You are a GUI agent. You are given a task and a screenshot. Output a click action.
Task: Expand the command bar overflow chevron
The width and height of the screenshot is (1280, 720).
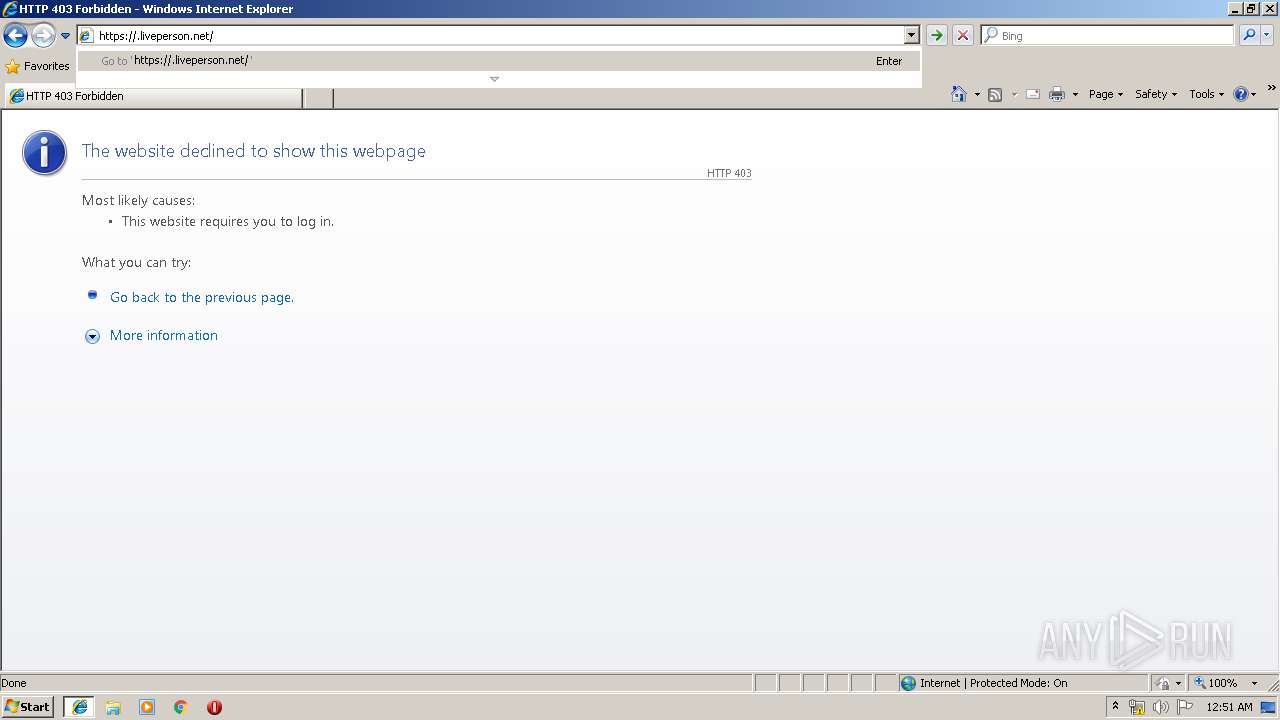(1271, 89)
